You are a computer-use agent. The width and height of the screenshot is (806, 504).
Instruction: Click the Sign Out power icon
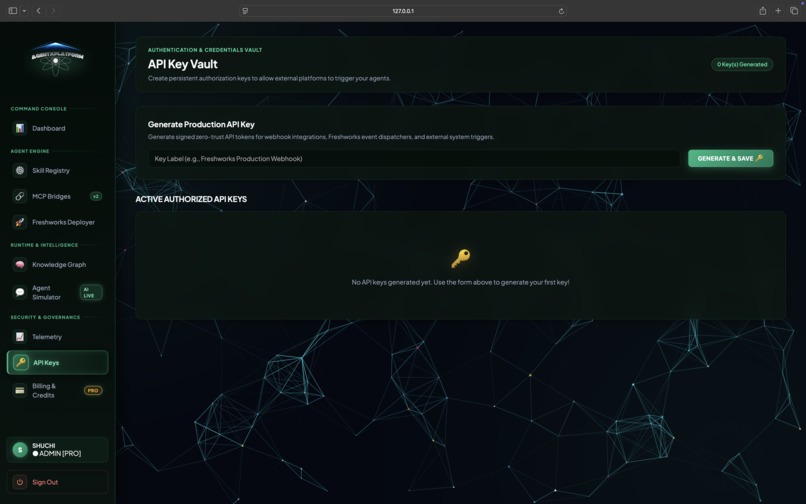(x=20, y=482)
